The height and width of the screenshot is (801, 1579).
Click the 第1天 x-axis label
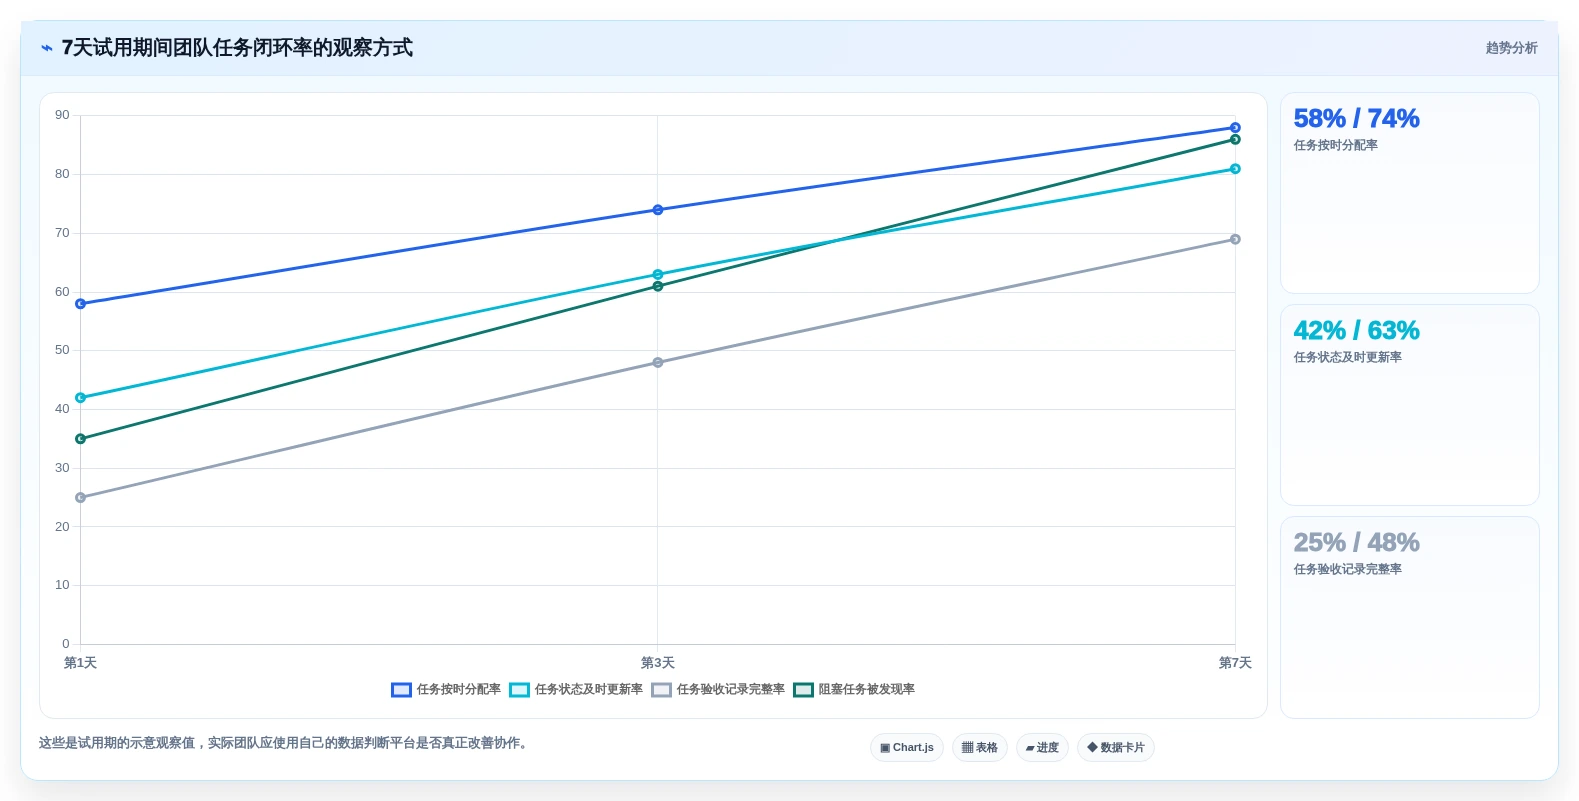coord(81,663)
